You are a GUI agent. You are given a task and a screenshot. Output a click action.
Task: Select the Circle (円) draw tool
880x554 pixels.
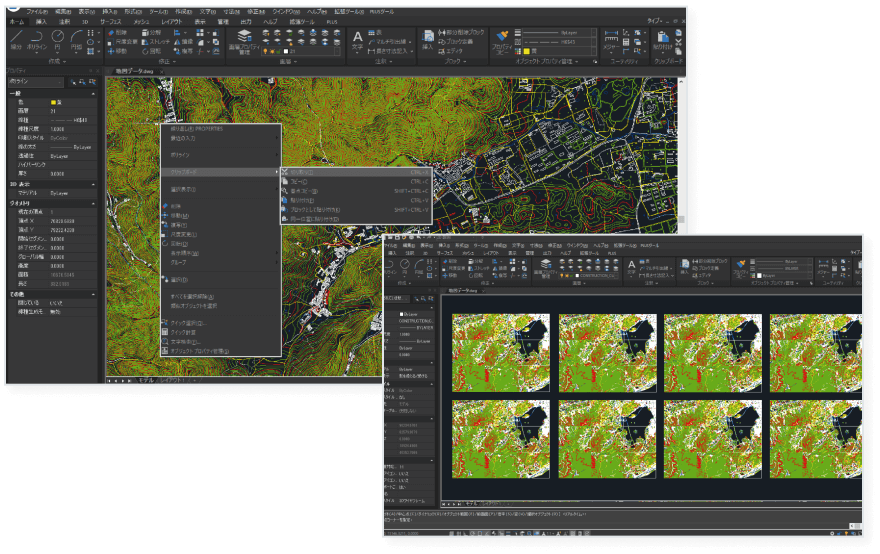click(x=58, y=39)
